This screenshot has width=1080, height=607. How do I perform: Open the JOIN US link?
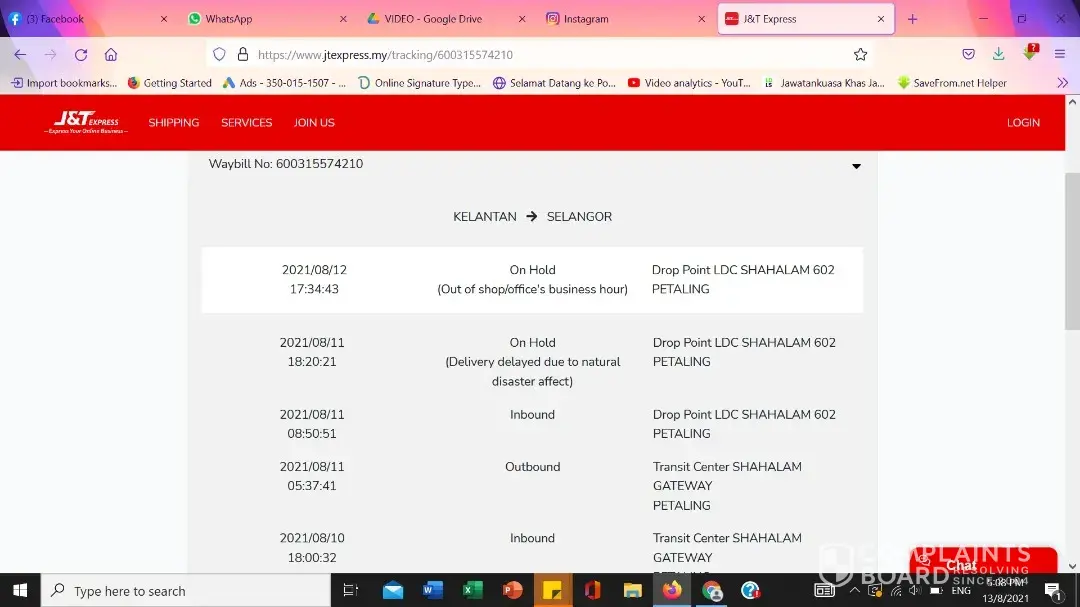pyautogui.click(x=314, y=123)
